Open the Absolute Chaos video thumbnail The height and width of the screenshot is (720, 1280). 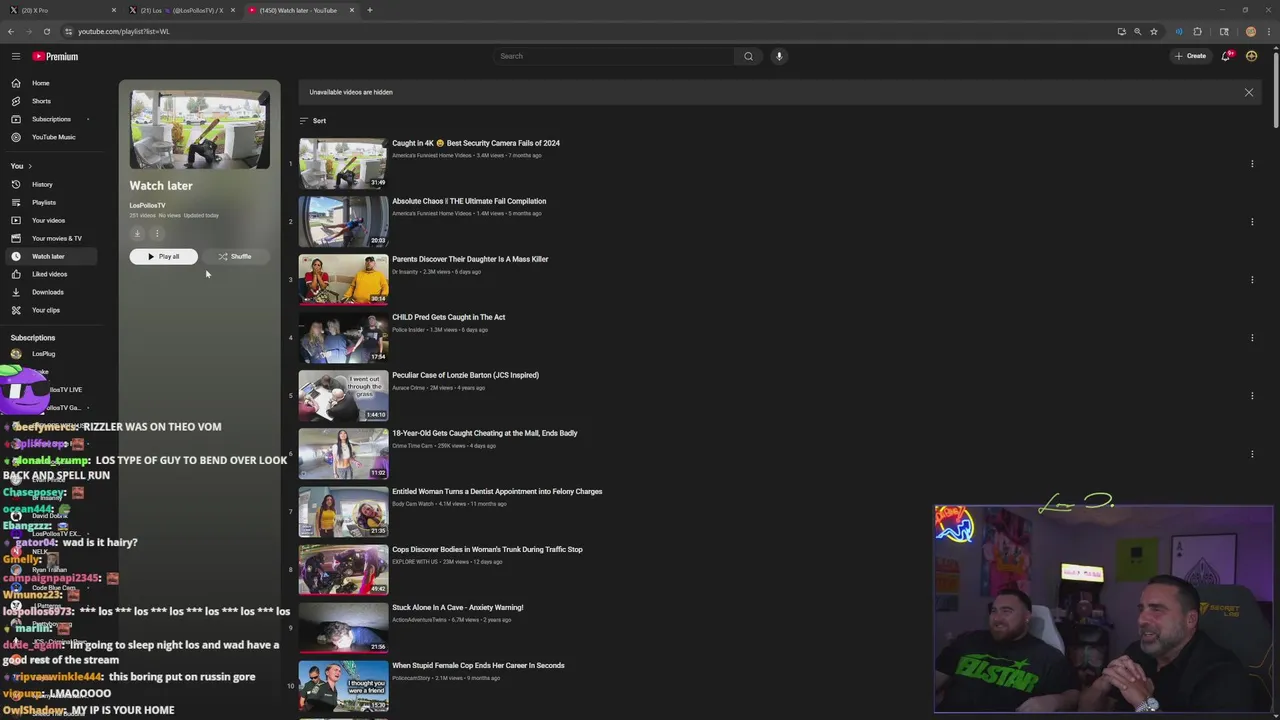(x=343, y=221)
